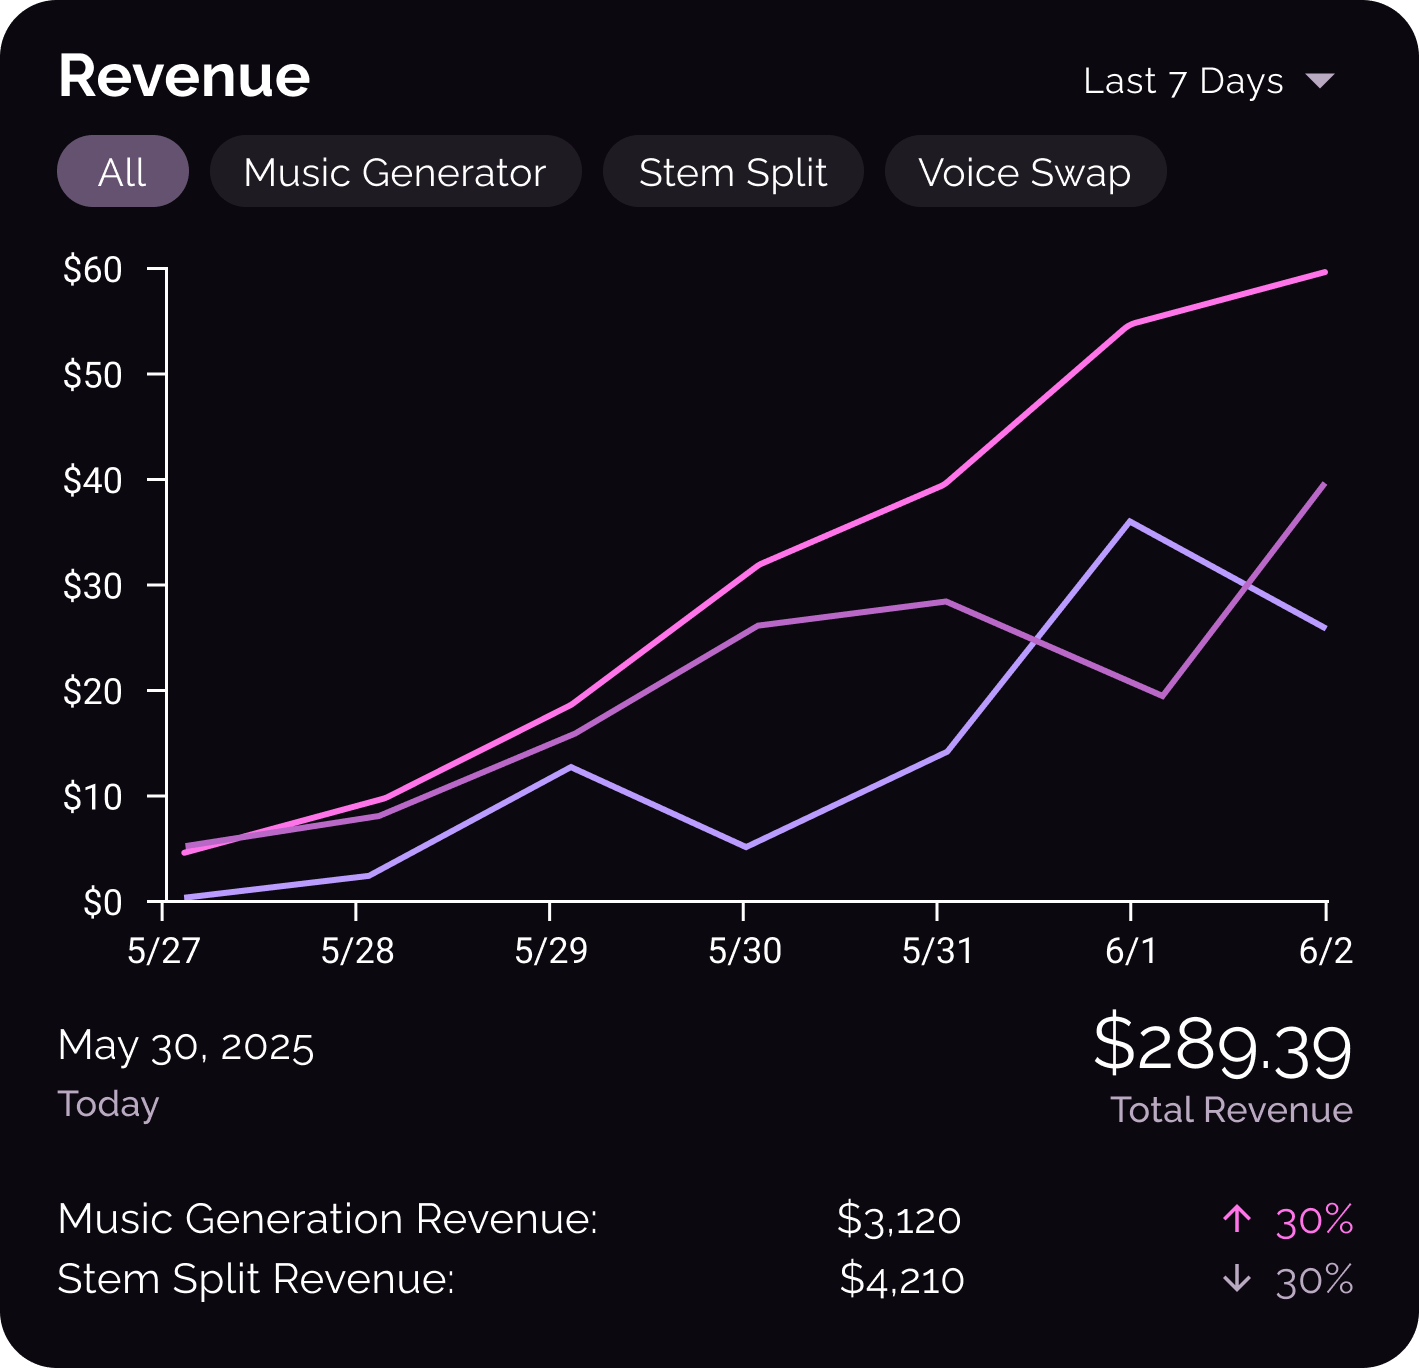Select the 6/1 date on chart axis

1130,950
